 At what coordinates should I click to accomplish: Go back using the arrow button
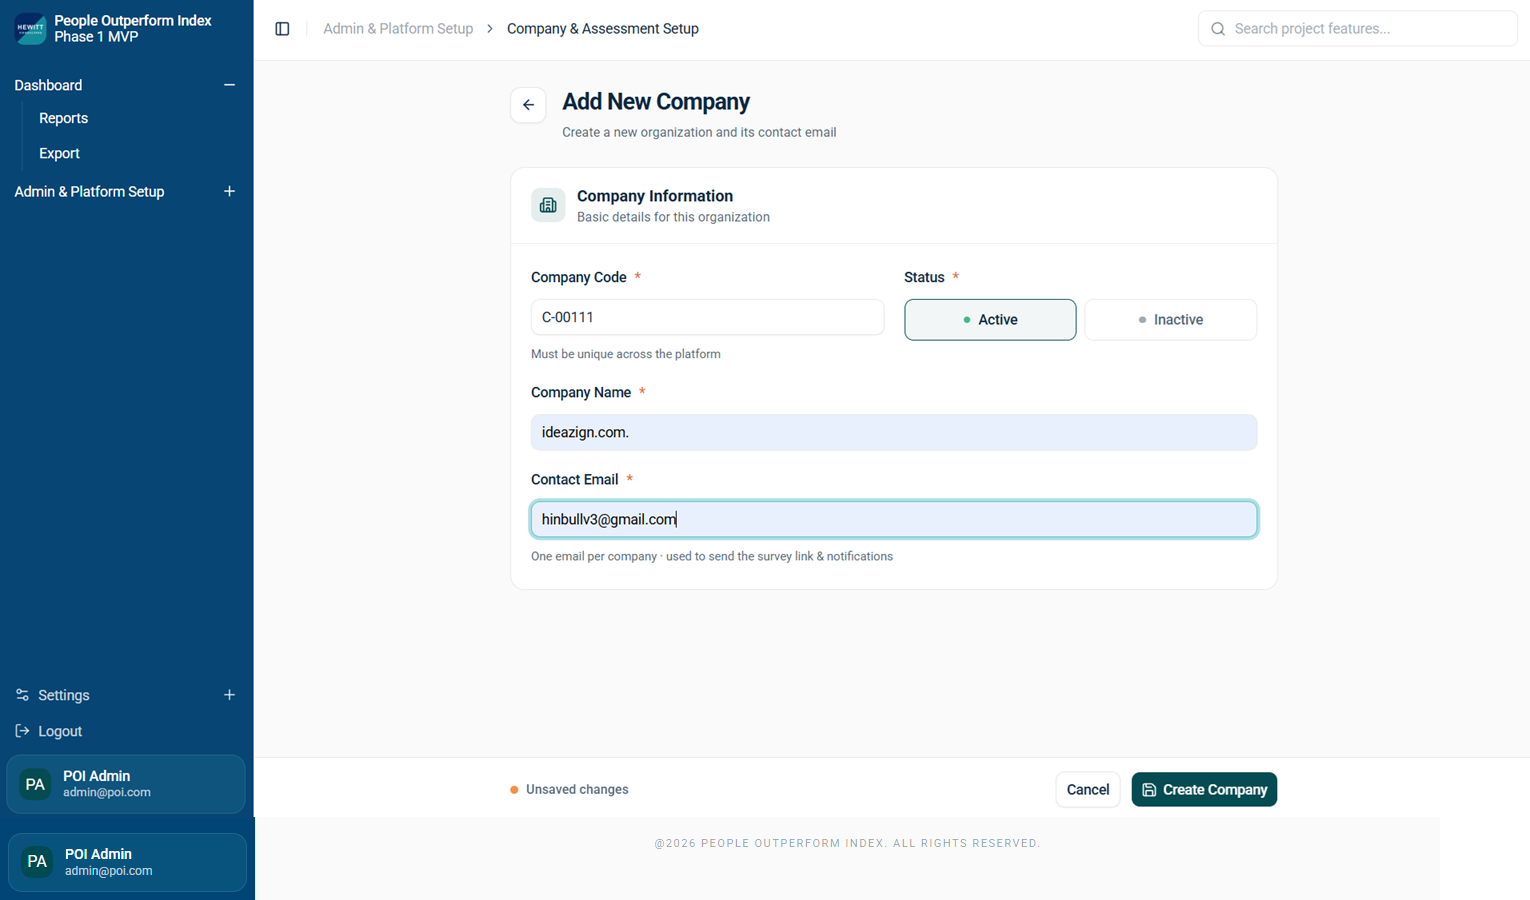point(528,105)
